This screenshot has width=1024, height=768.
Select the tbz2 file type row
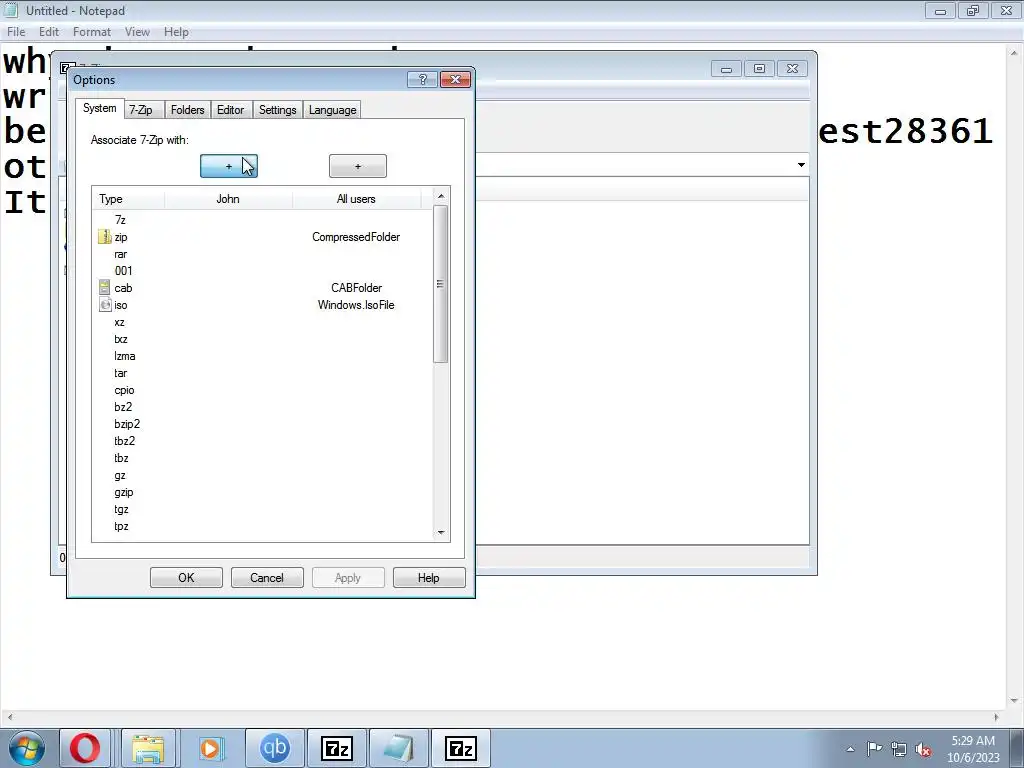[x=263, y=441]
